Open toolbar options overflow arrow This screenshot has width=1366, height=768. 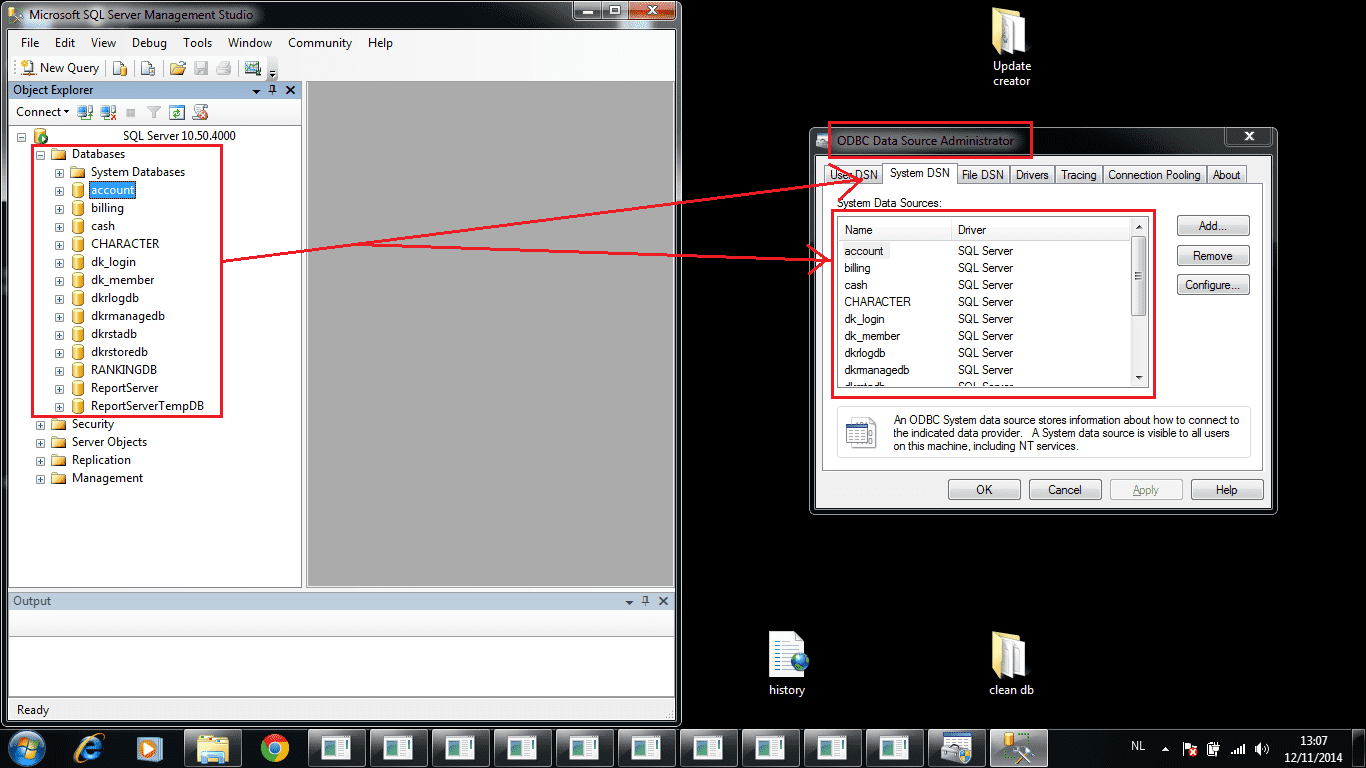click(x=272, y=71)
